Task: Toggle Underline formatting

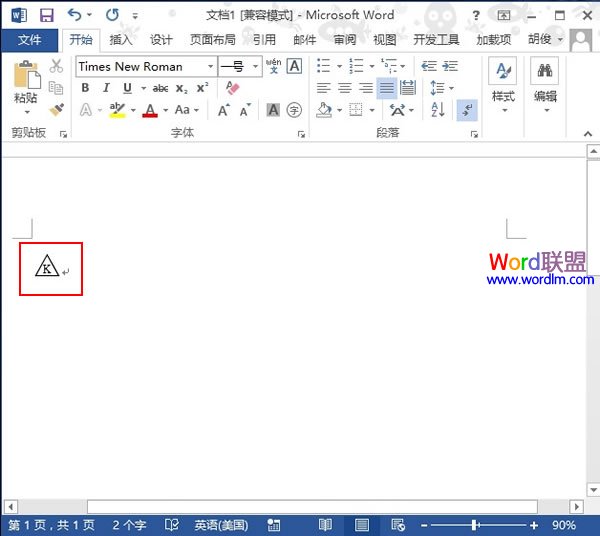Action: pos(127,88)
